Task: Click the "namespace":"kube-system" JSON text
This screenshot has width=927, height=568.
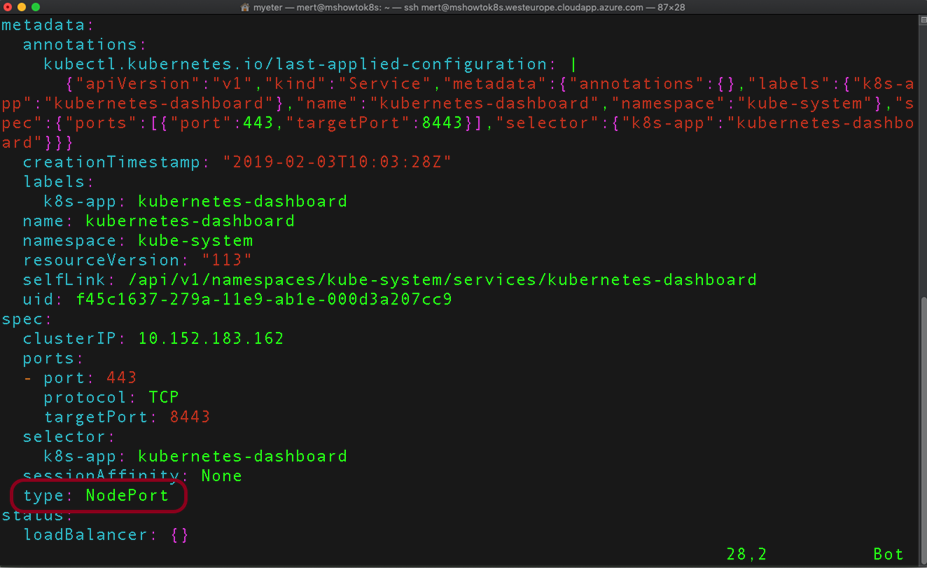Action: (744, 103)
